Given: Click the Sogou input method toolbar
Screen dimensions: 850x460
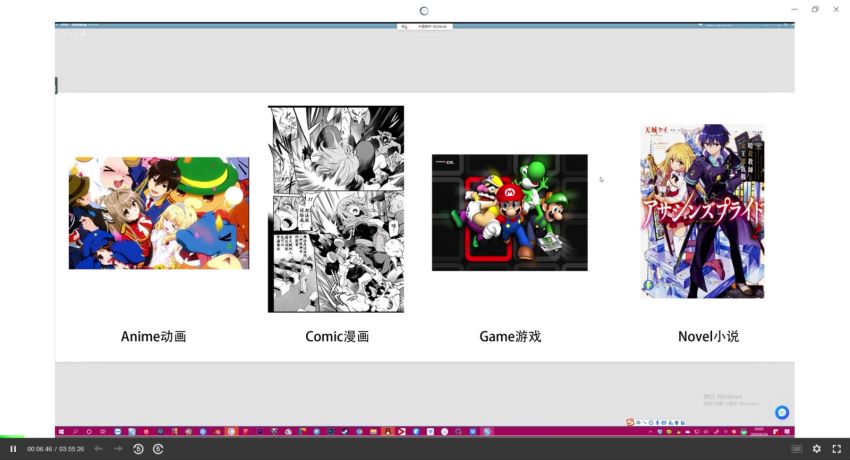Looking at the screenshot, I should tap(656, 422).
